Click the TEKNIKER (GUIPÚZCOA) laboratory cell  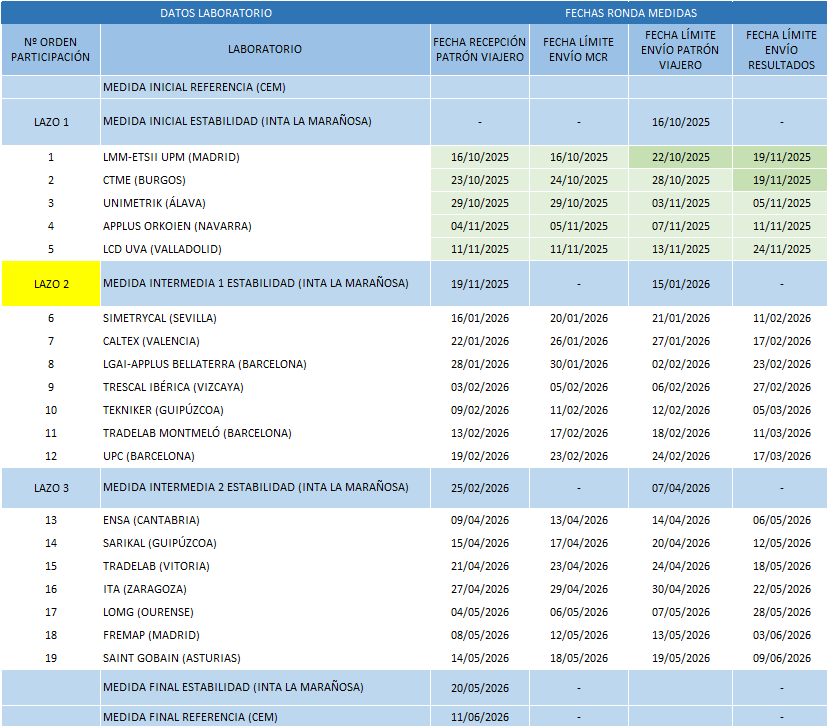[x=163, y=410]
